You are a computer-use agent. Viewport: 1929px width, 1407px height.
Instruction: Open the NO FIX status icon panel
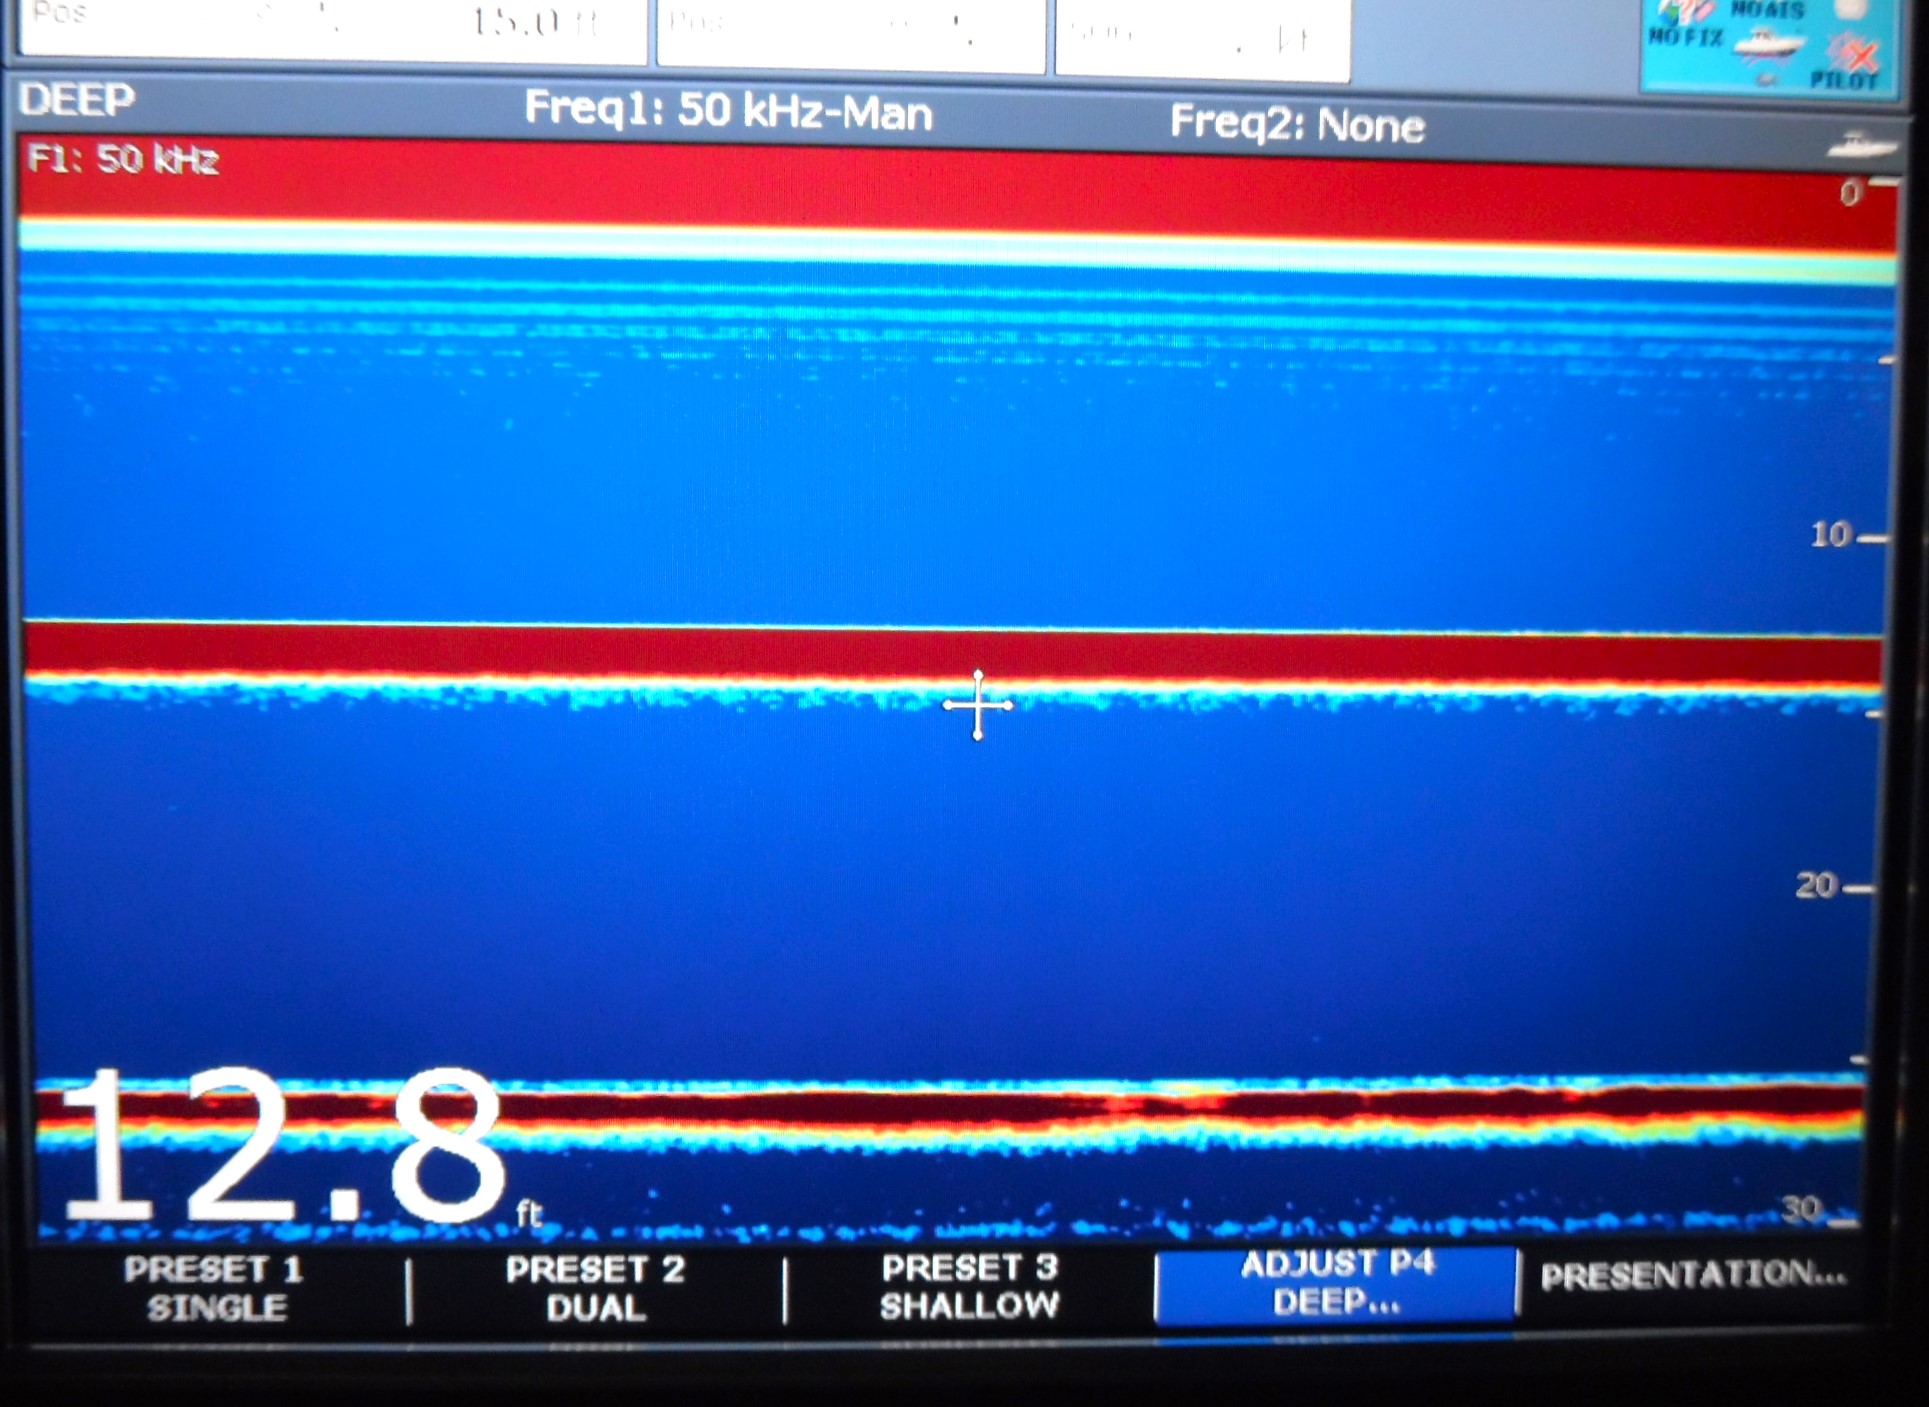1686,37
